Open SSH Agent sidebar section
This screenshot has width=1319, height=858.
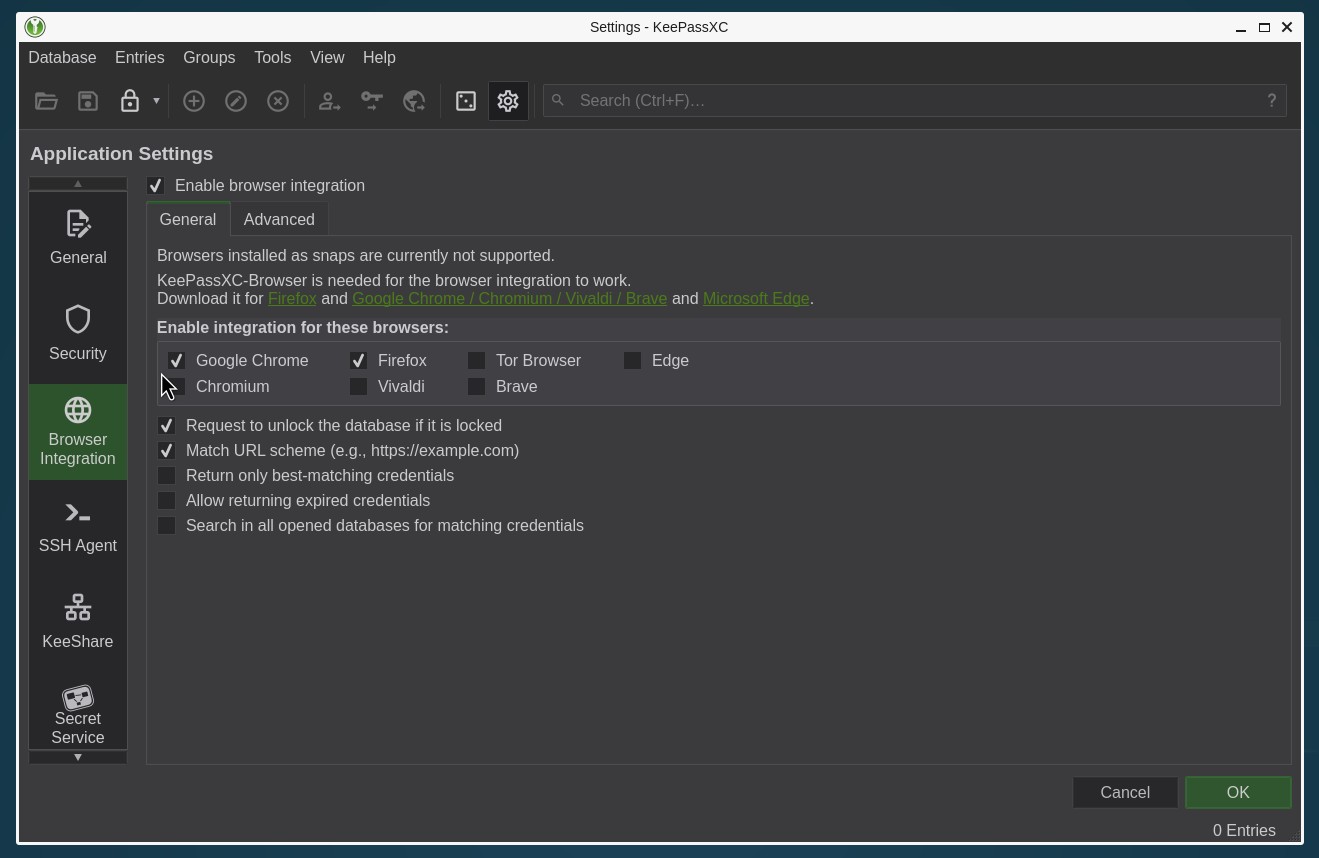(x=78, y=528)
